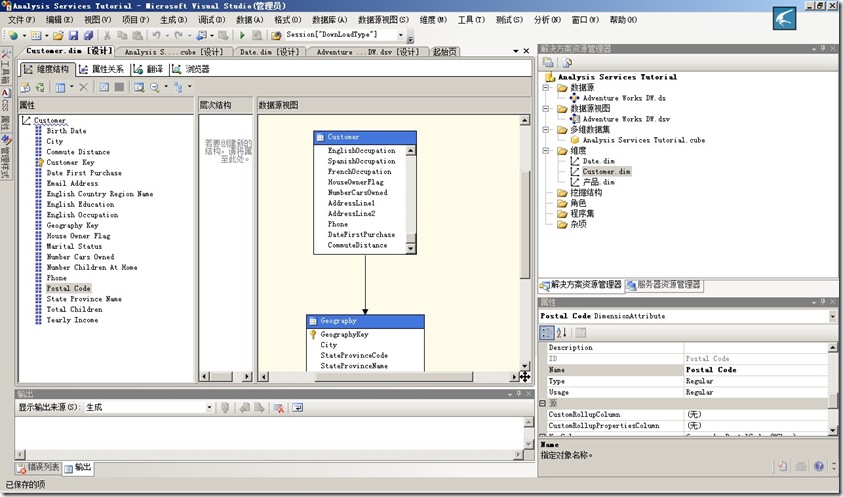Switch to the 错误列表 tab

38,467
